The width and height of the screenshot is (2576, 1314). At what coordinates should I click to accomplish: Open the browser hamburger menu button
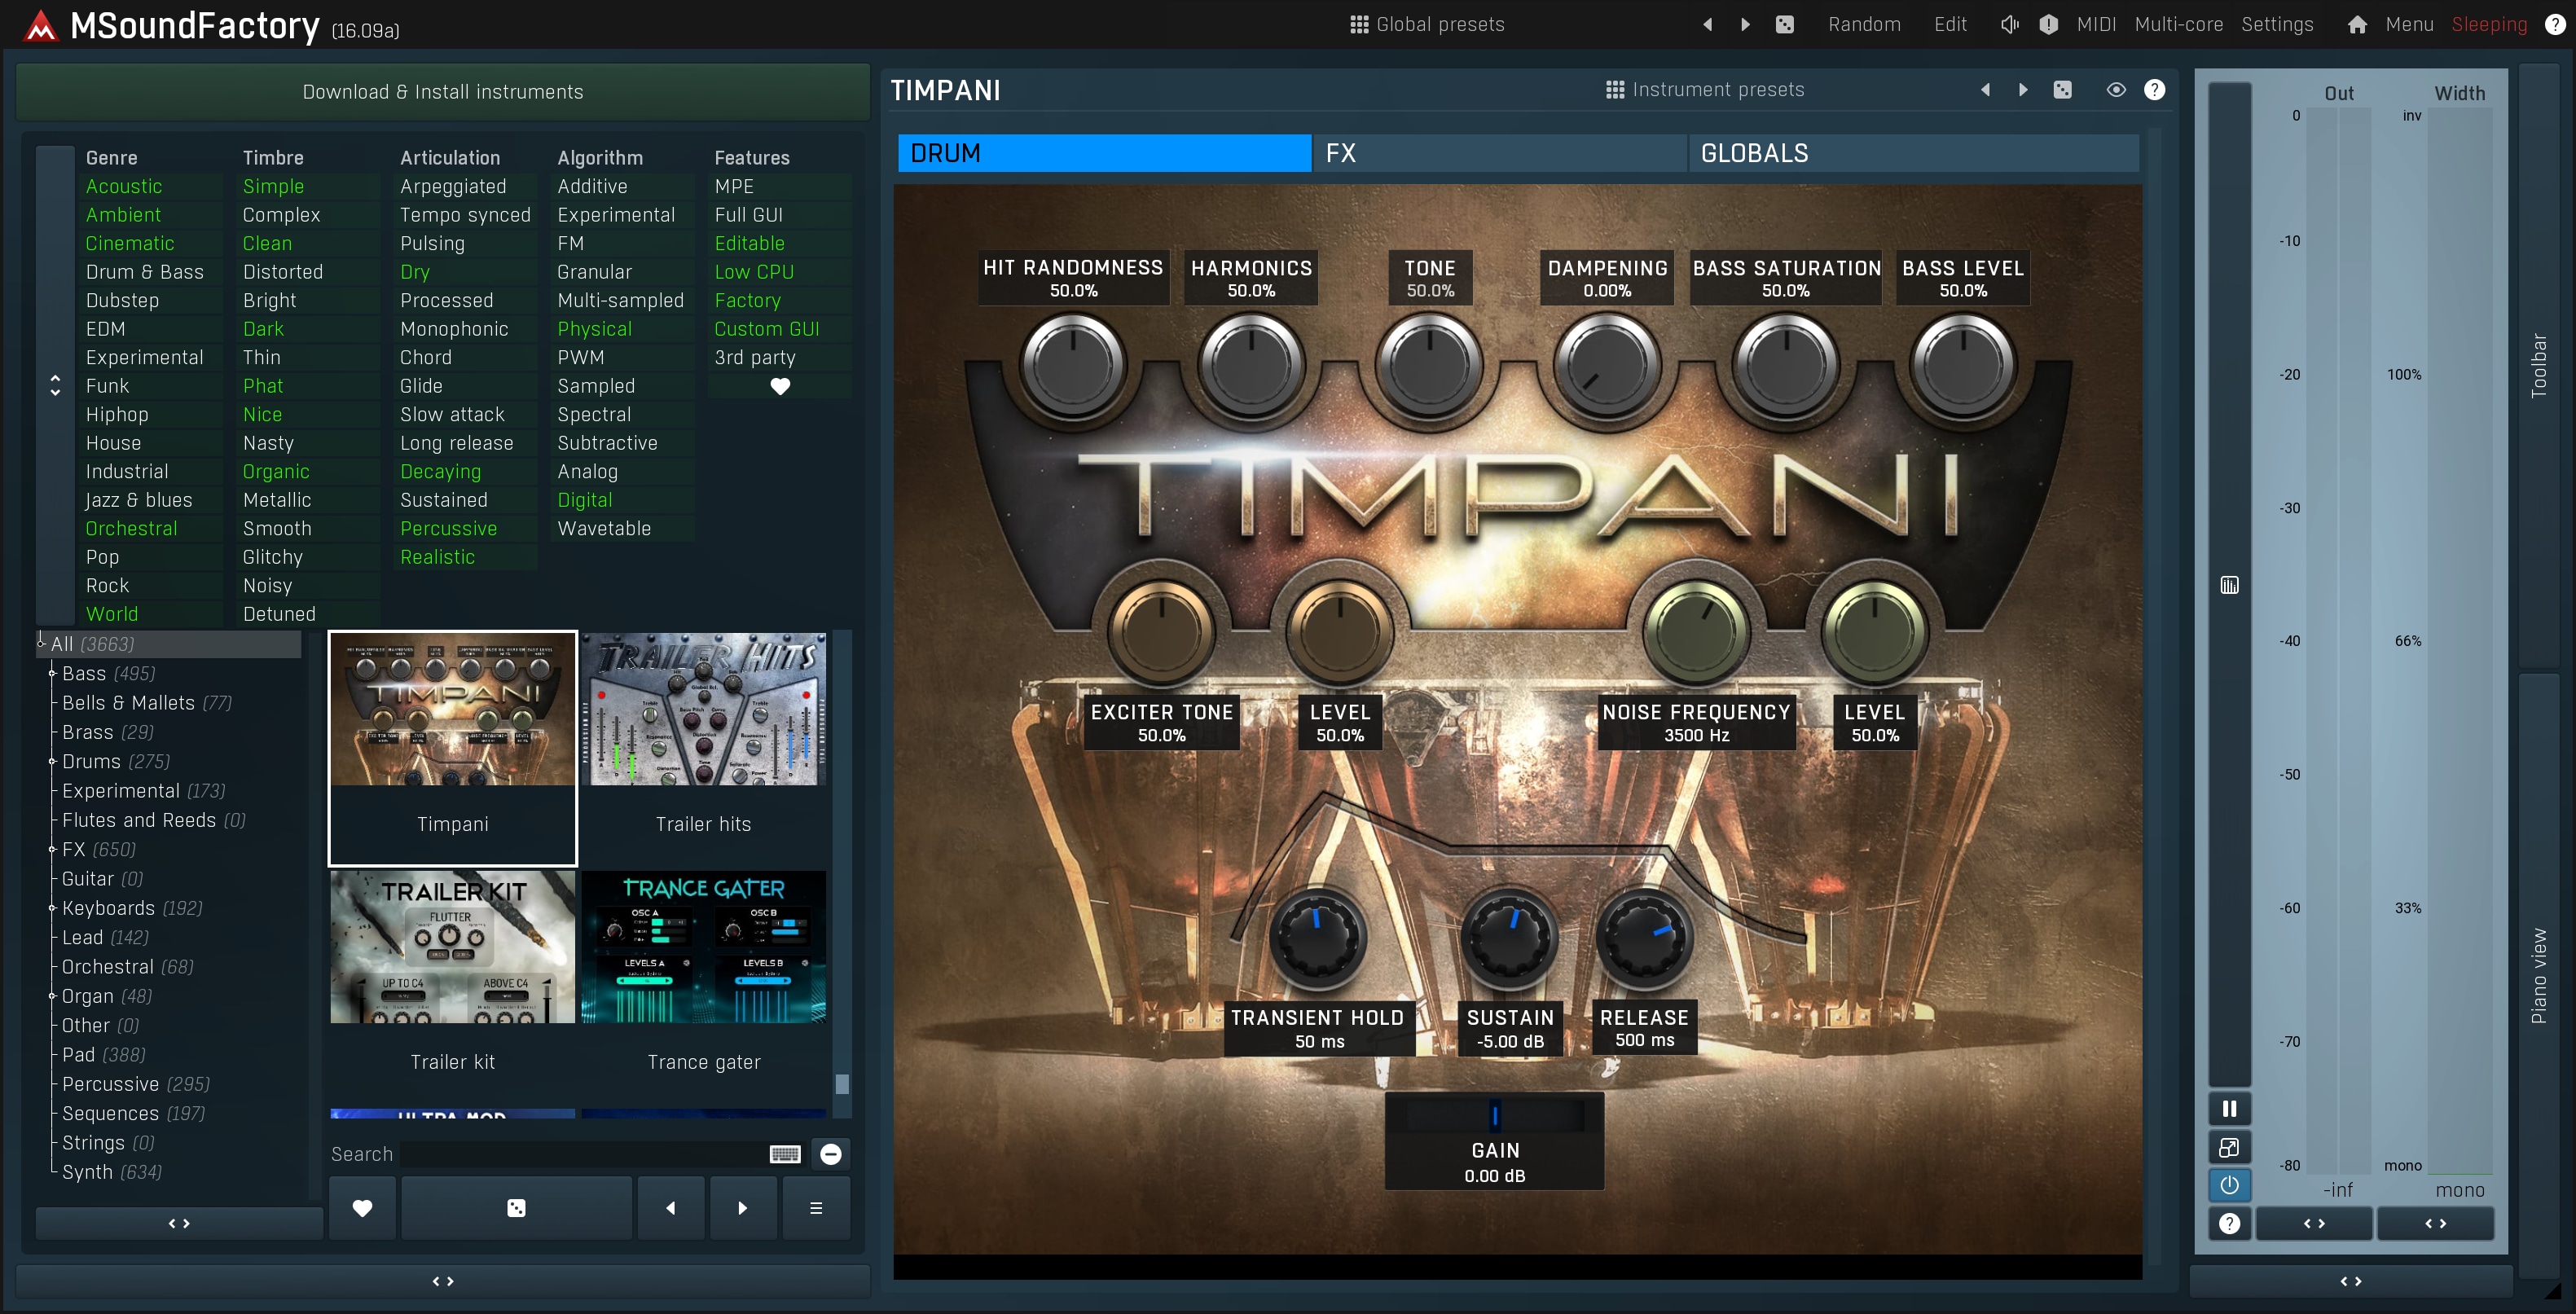816,1207
